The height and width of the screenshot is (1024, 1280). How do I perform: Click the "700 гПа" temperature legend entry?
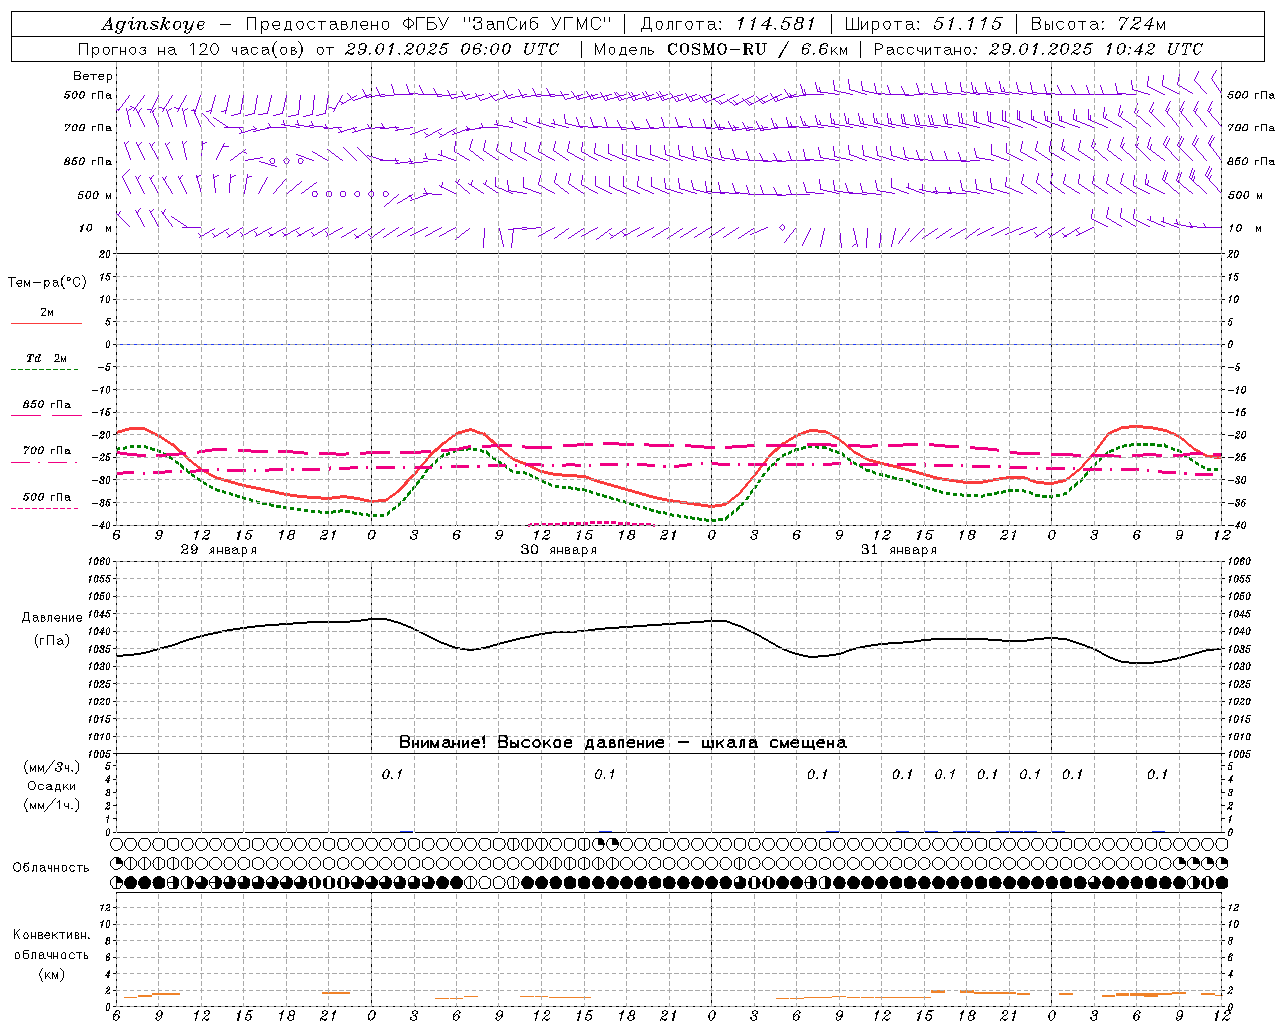coord(47,451)
